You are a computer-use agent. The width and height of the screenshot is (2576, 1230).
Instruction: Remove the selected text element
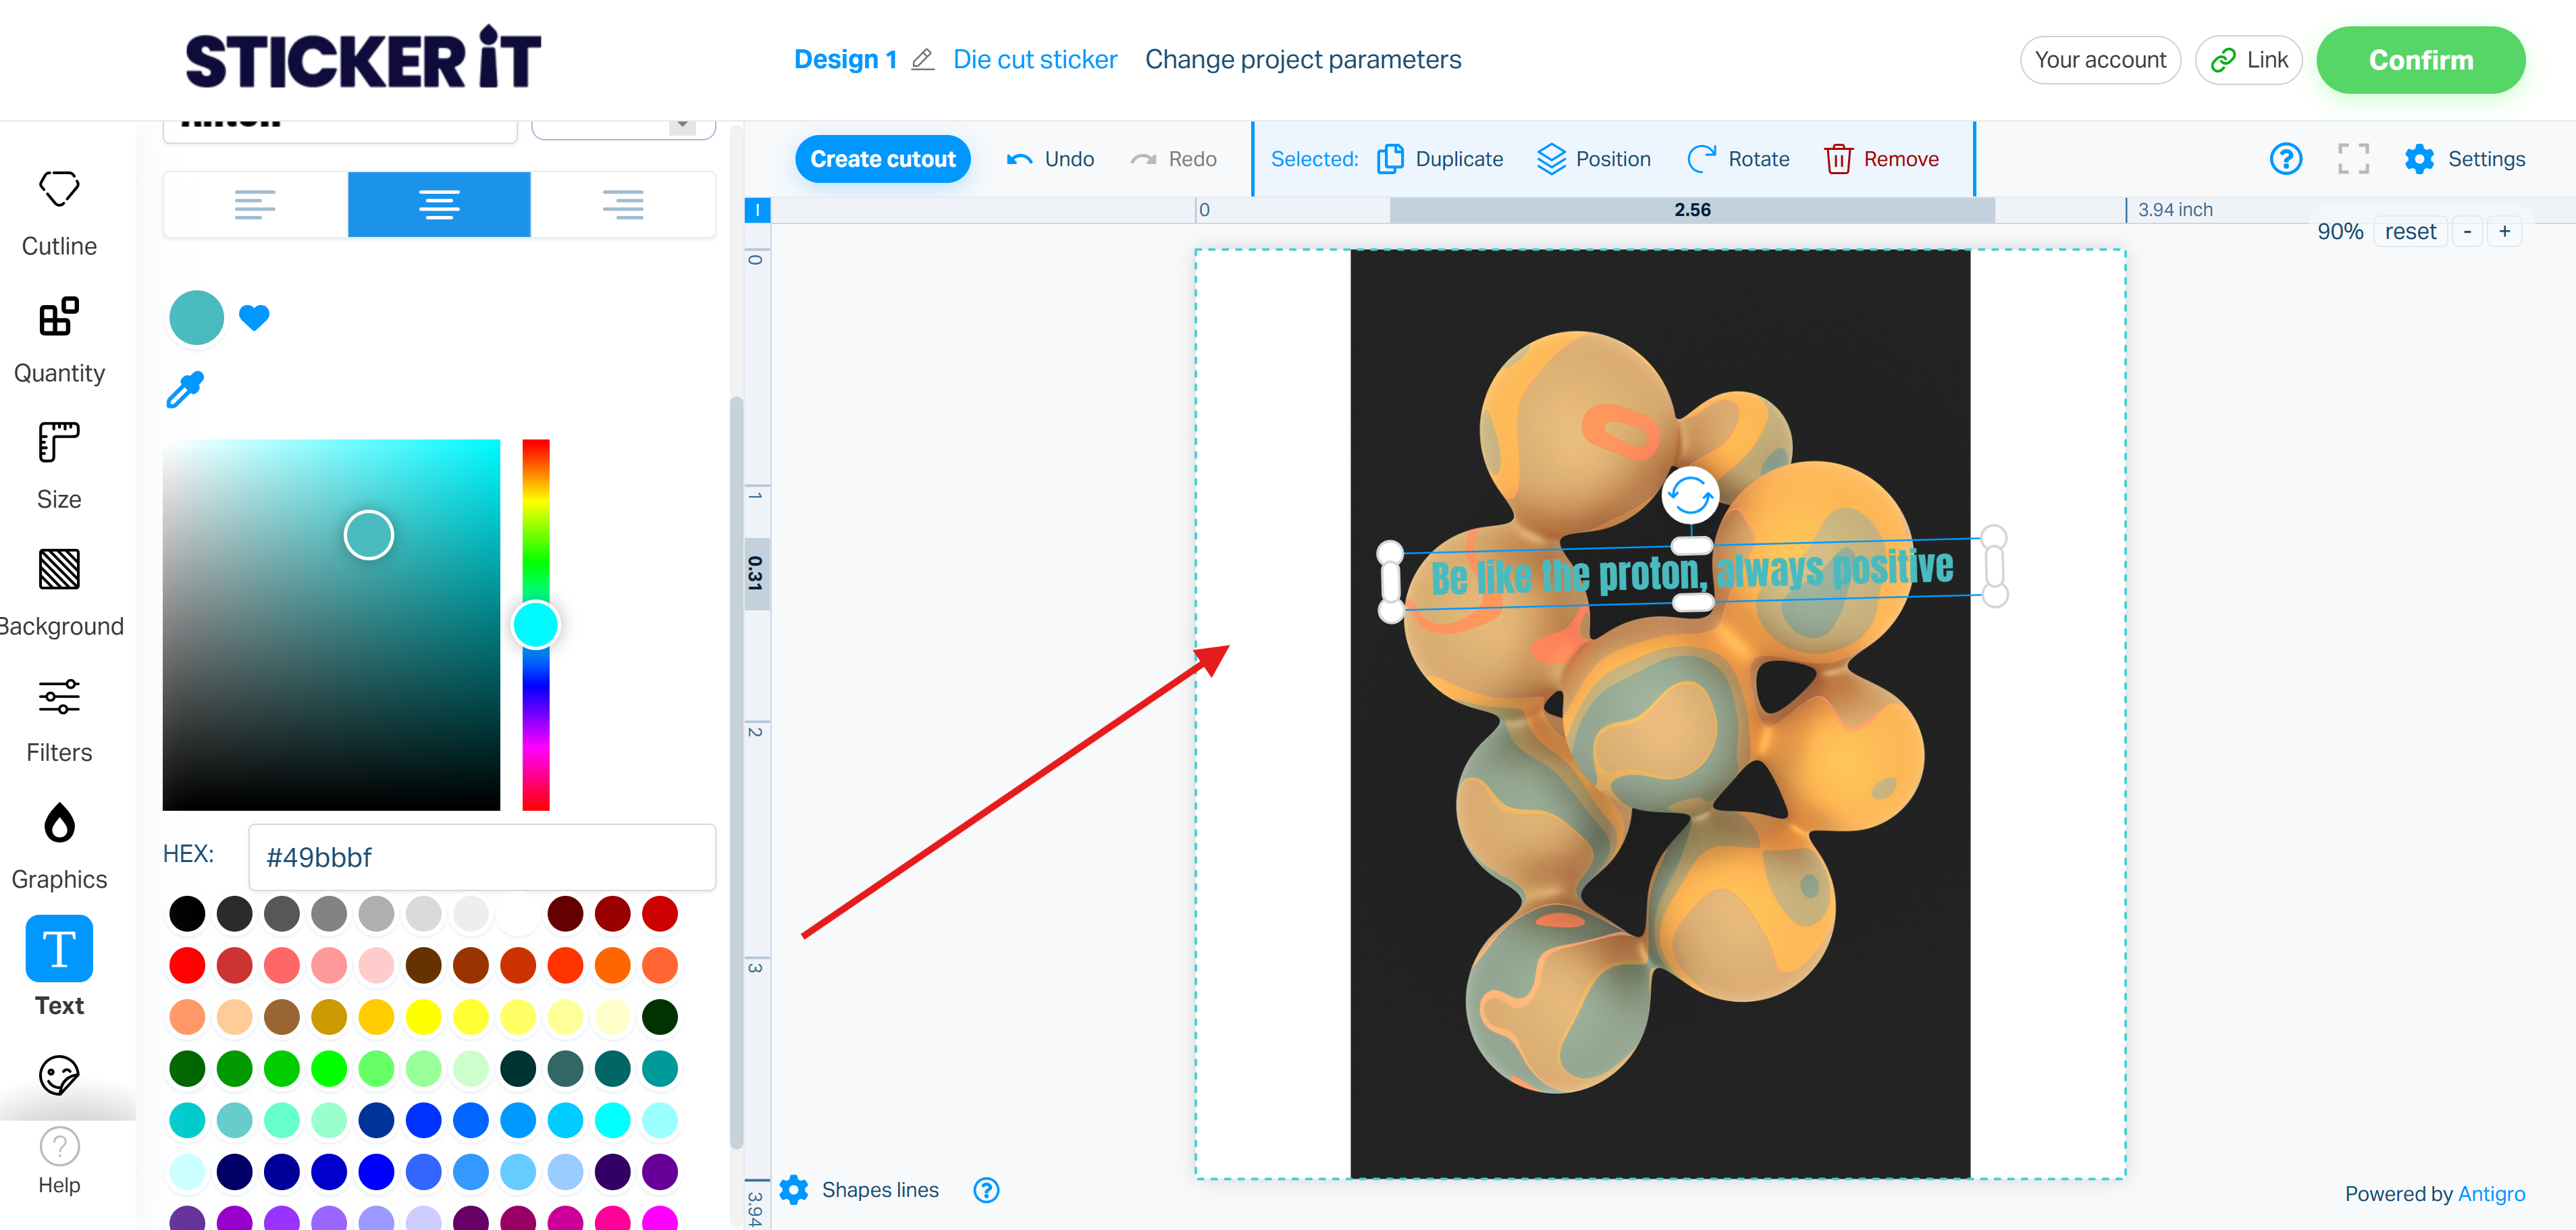[x=1881, y=159]
